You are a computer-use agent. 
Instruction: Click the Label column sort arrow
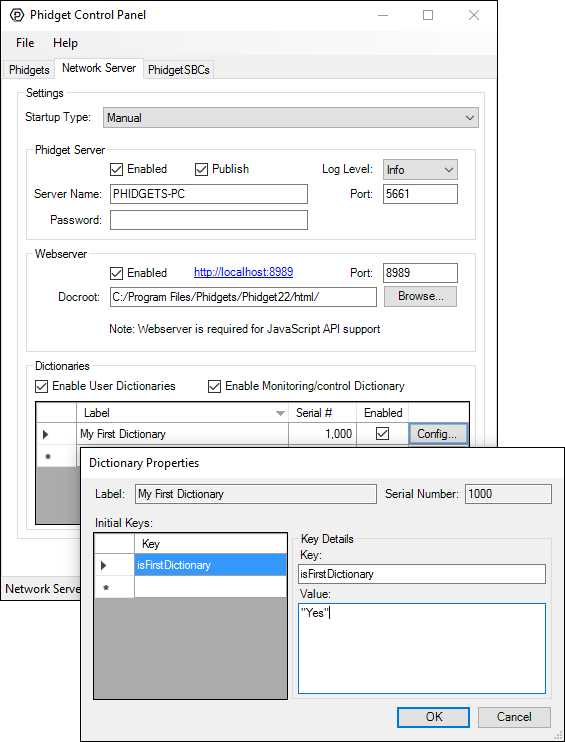280,414
